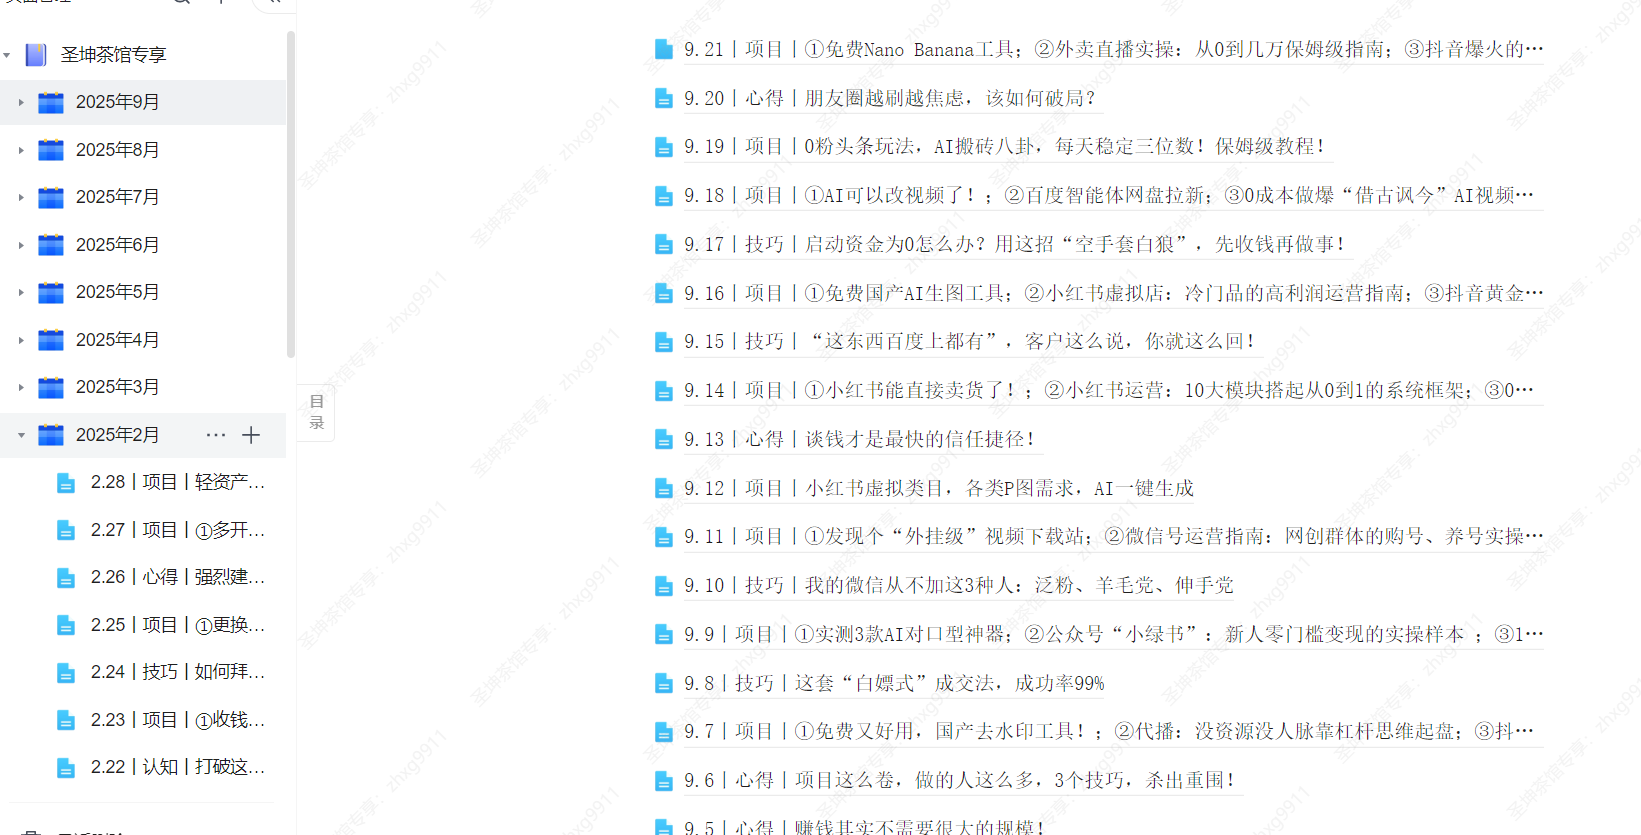Select 2025年3月 in the sidebar tree

point(143,387)
